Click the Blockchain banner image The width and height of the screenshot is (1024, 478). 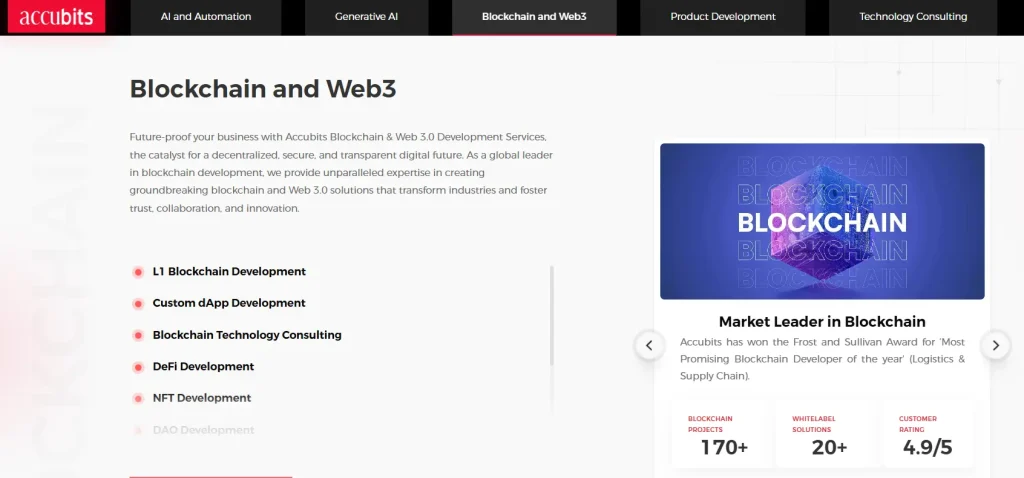tap(822, 221)
